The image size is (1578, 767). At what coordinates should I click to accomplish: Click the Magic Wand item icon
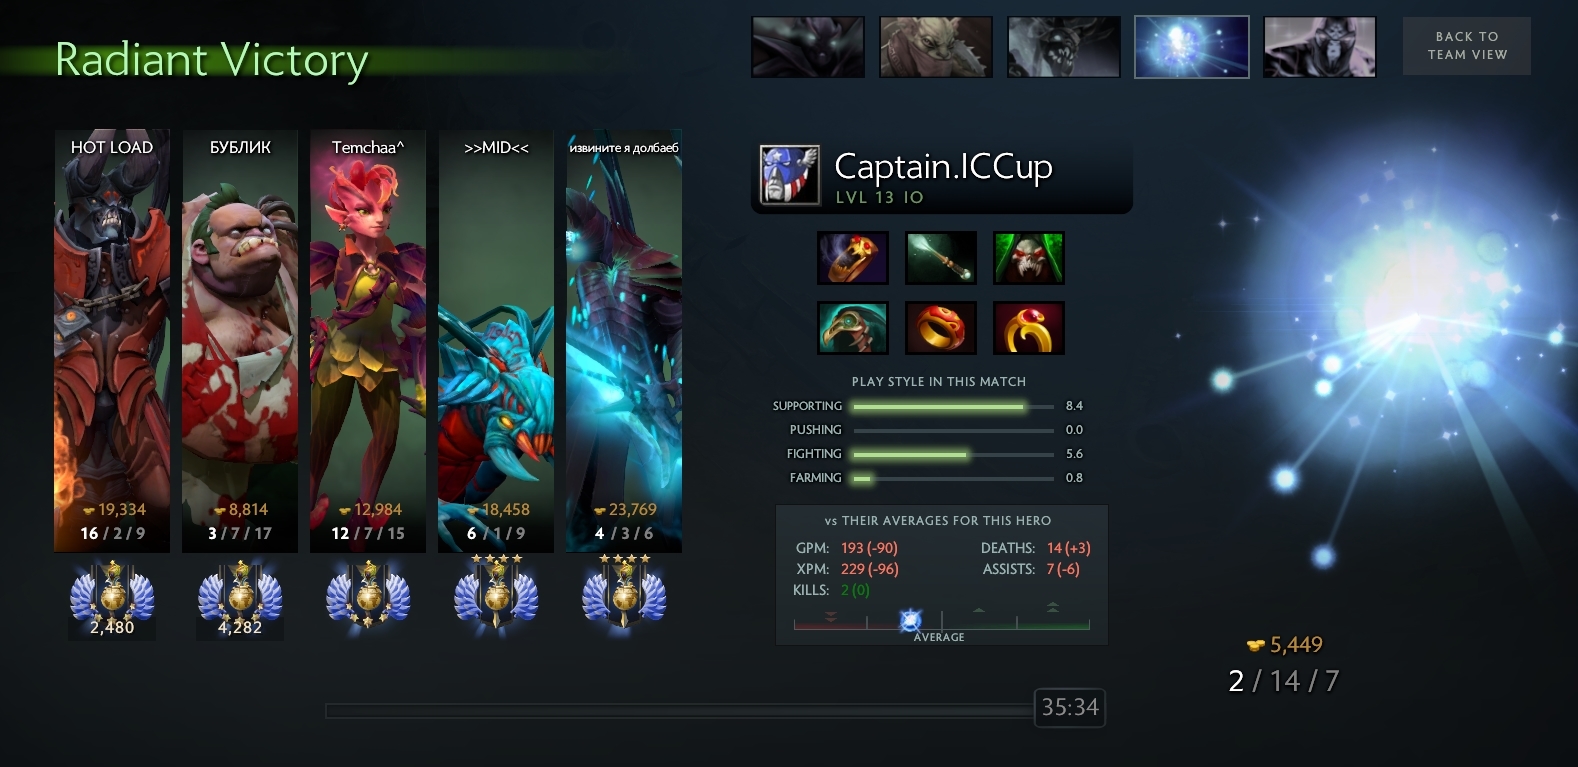tap(940, 258)
